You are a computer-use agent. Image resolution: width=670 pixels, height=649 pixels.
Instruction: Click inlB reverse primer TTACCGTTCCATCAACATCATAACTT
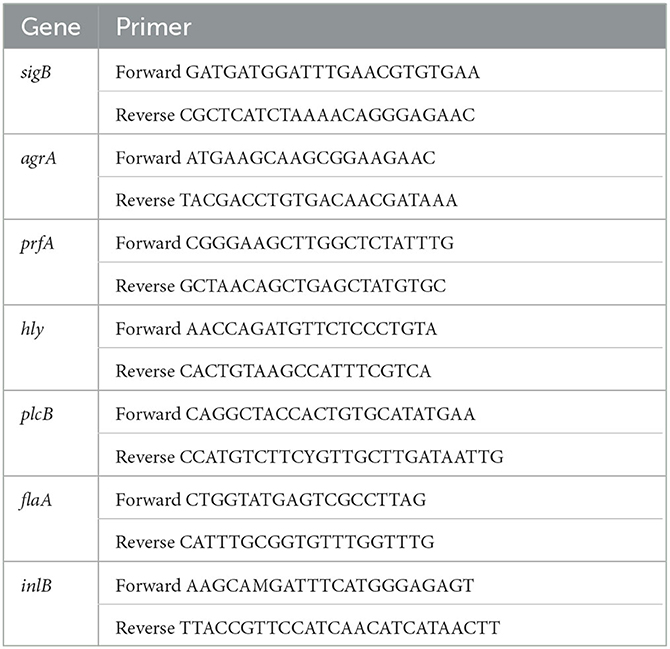[x=340, y=628]
